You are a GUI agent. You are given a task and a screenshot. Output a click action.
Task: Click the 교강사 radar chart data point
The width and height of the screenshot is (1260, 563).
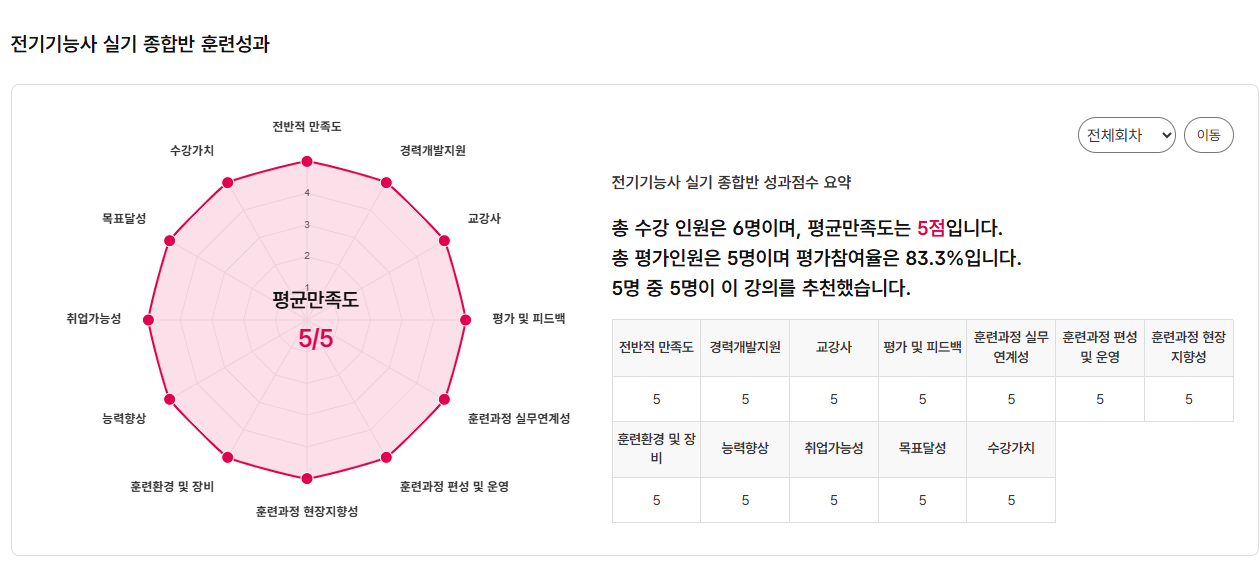tap(444, 240)
